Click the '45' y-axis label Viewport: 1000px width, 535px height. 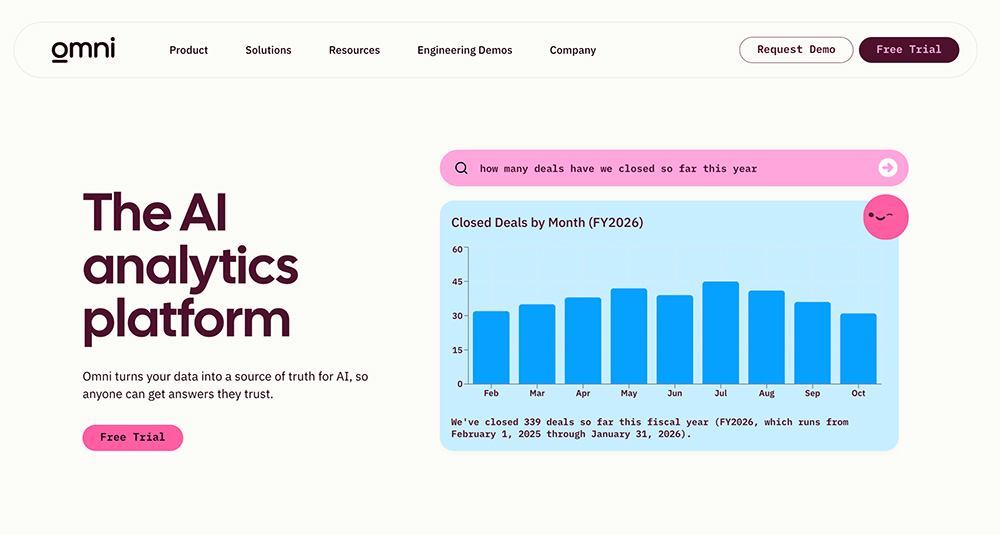pyautogui.click(x=457, y=282)
